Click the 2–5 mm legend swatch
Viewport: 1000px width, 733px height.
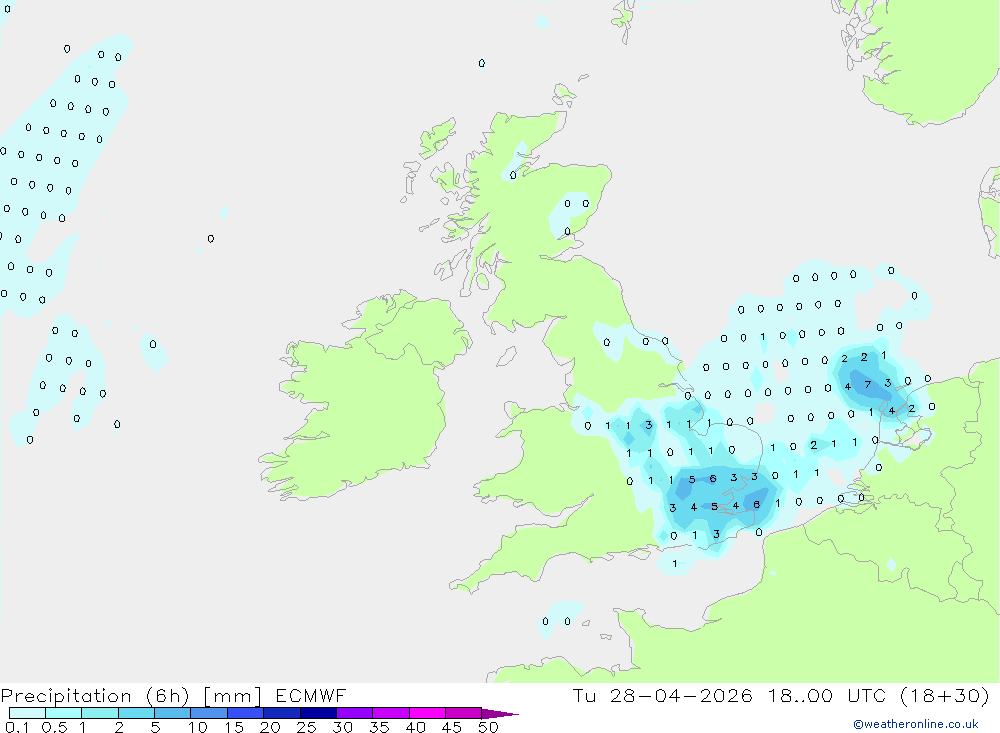[x=136, y=713]
